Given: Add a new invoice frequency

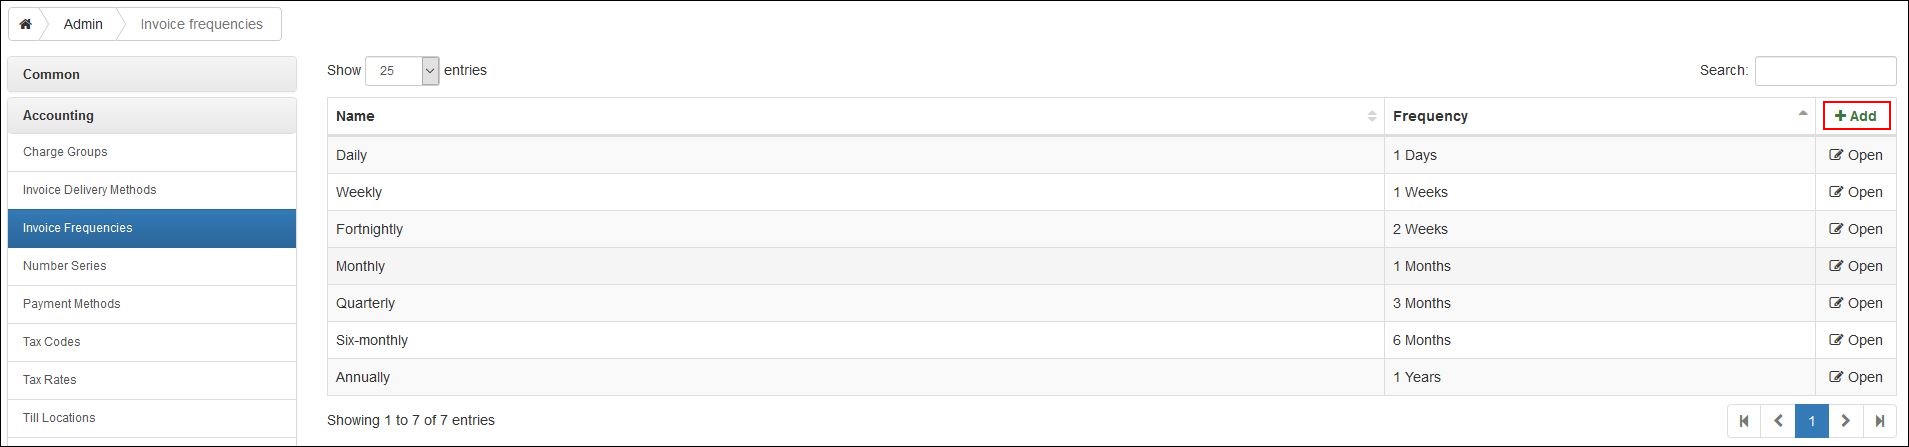Looking at the screenshot, I should [x=1856, y=116].
